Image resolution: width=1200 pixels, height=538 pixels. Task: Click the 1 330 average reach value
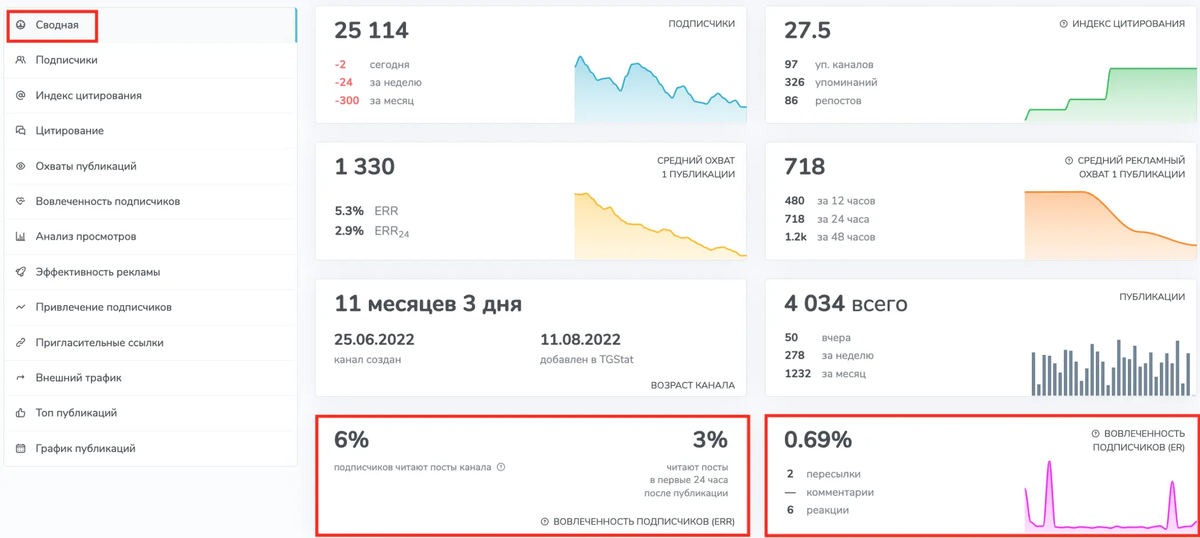[364, 167]
